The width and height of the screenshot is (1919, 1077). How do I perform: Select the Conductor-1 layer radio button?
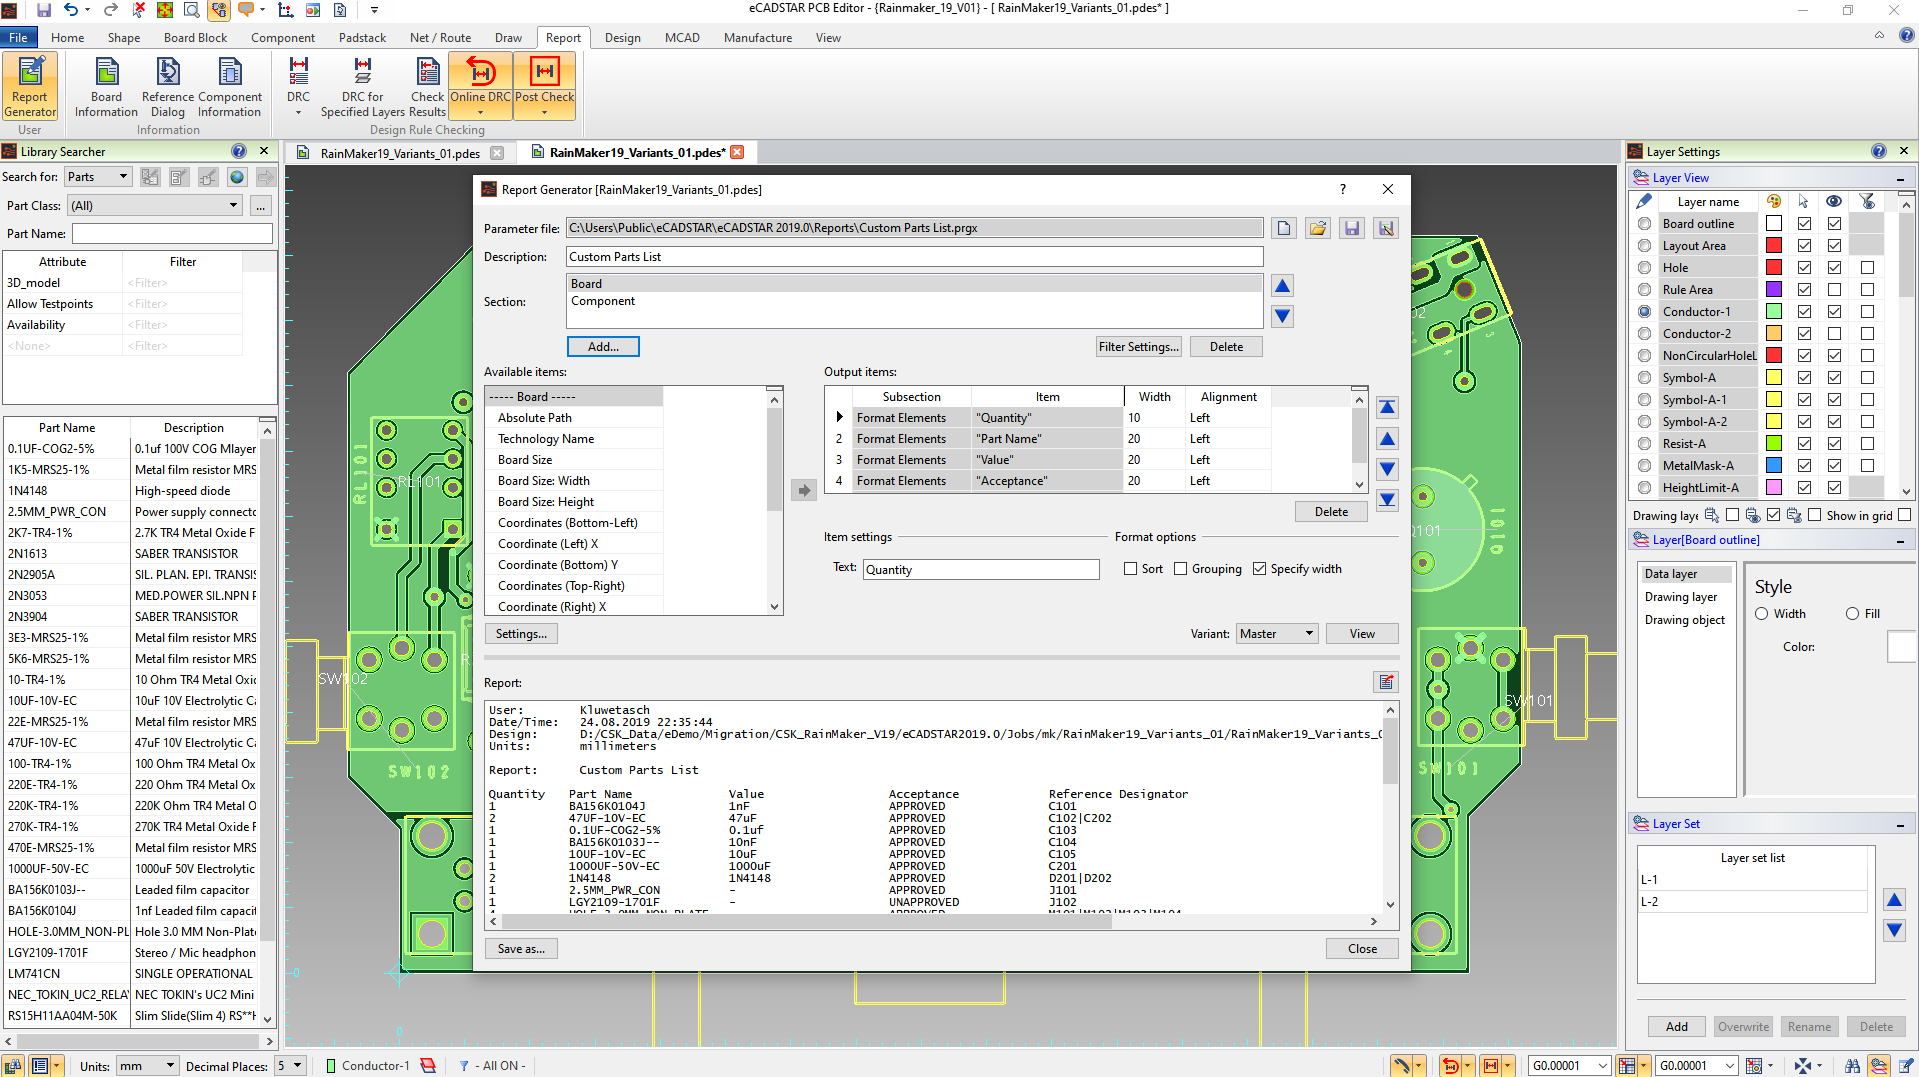(x=1644, y=312)
